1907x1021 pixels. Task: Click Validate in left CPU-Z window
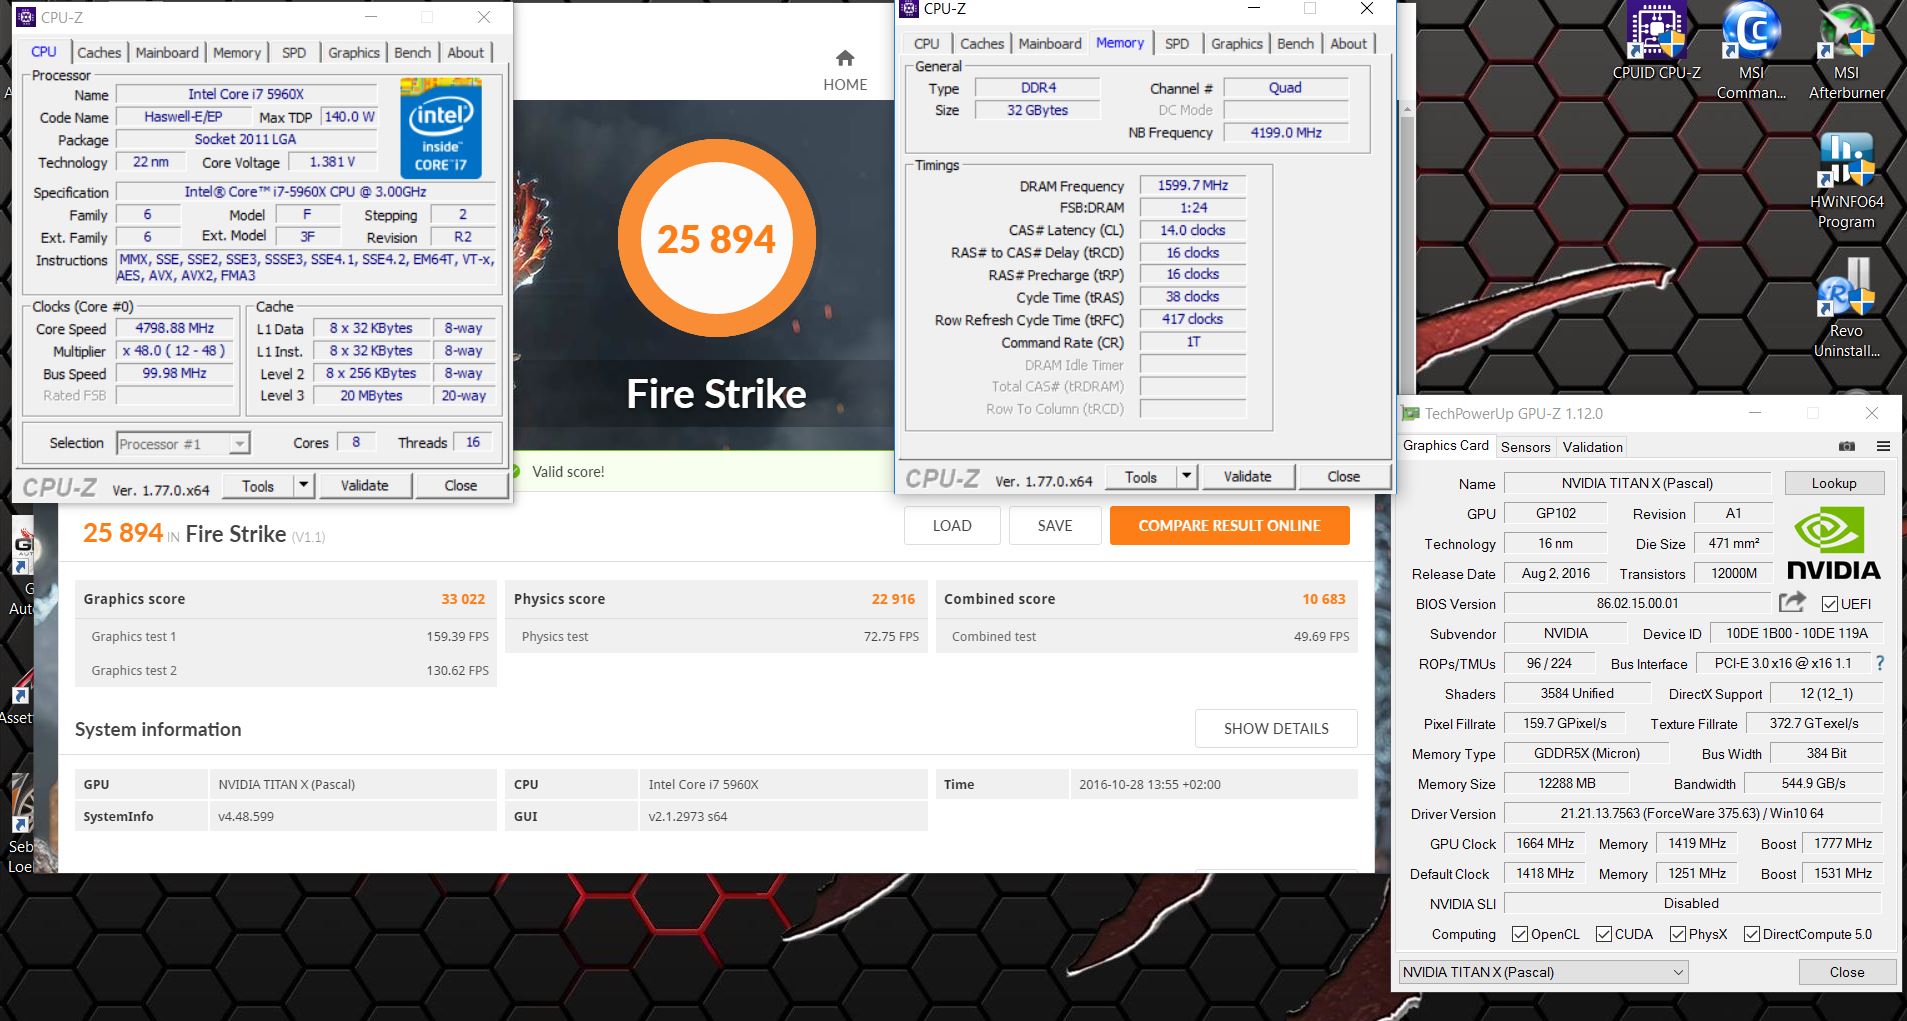(x=364, y=485)
